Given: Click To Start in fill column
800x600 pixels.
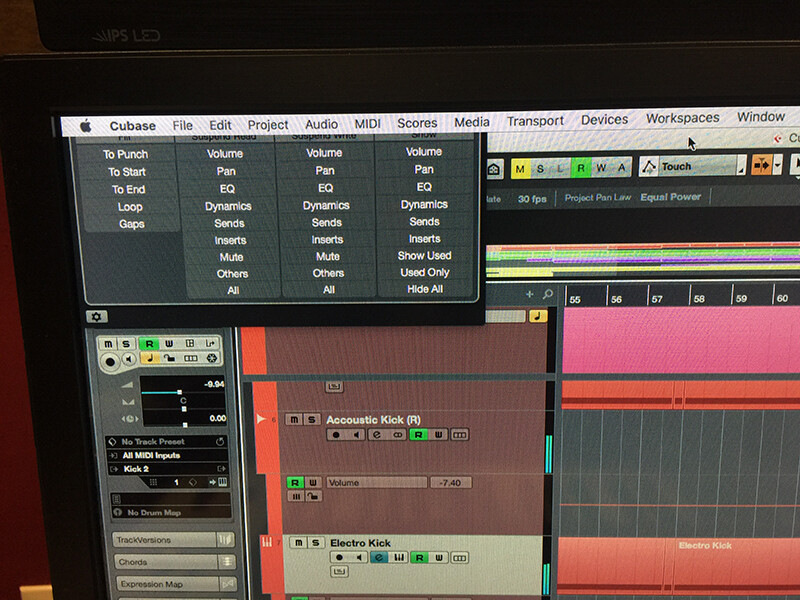Looking at the screenshot, I should coord(127,172).
